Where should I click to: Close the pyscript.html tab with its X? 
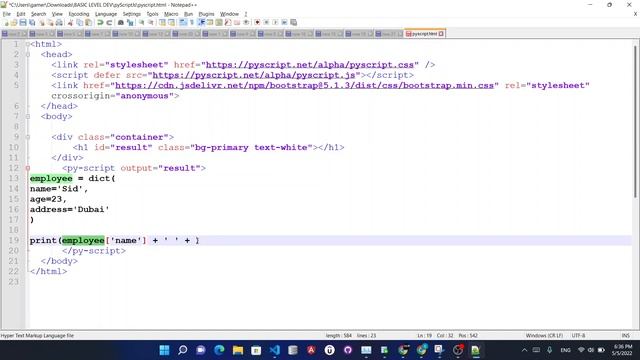pyautogui.click(x=441, y=34)
